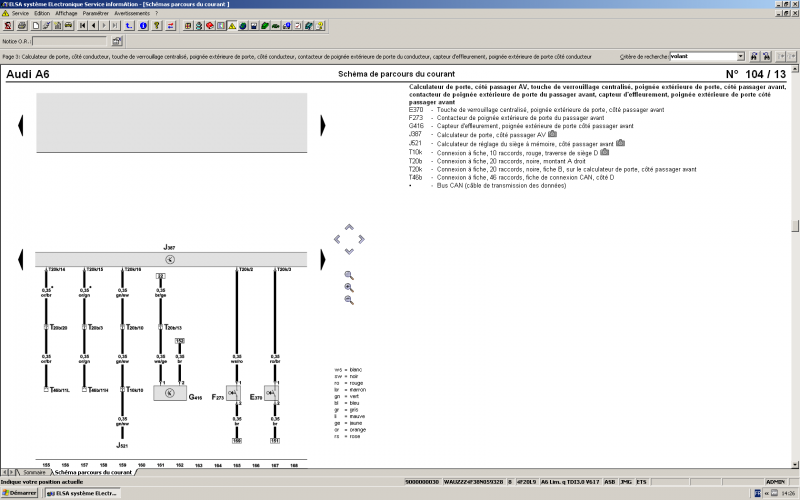Go to previous page using the left arrow
Viewport: 800px width, 500px height.
tap(93, 26)
